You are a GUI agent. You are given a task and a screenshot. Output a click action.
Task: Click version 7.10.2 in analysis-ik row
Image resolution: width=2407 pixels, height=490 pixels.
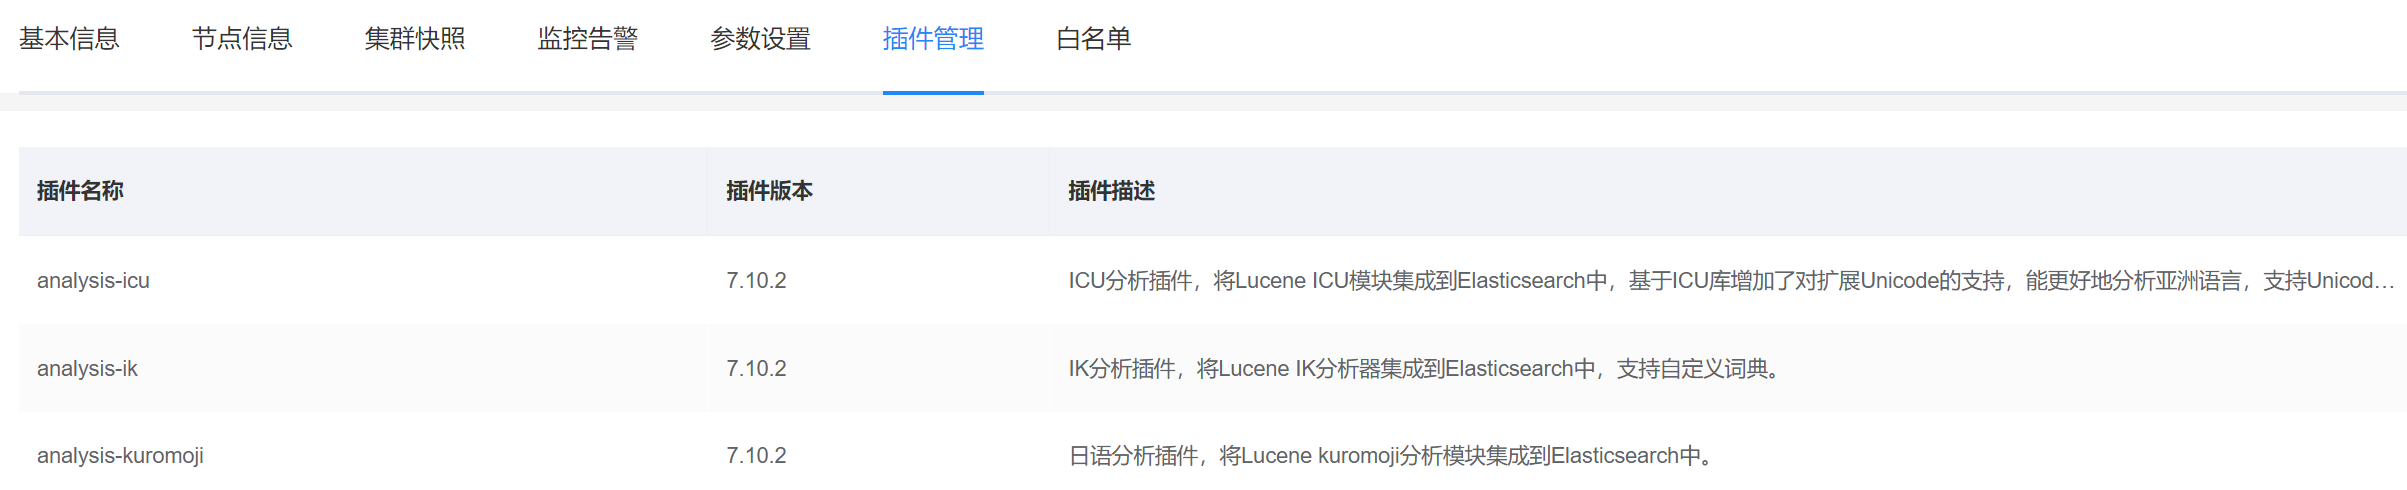(x=756, y=369)
